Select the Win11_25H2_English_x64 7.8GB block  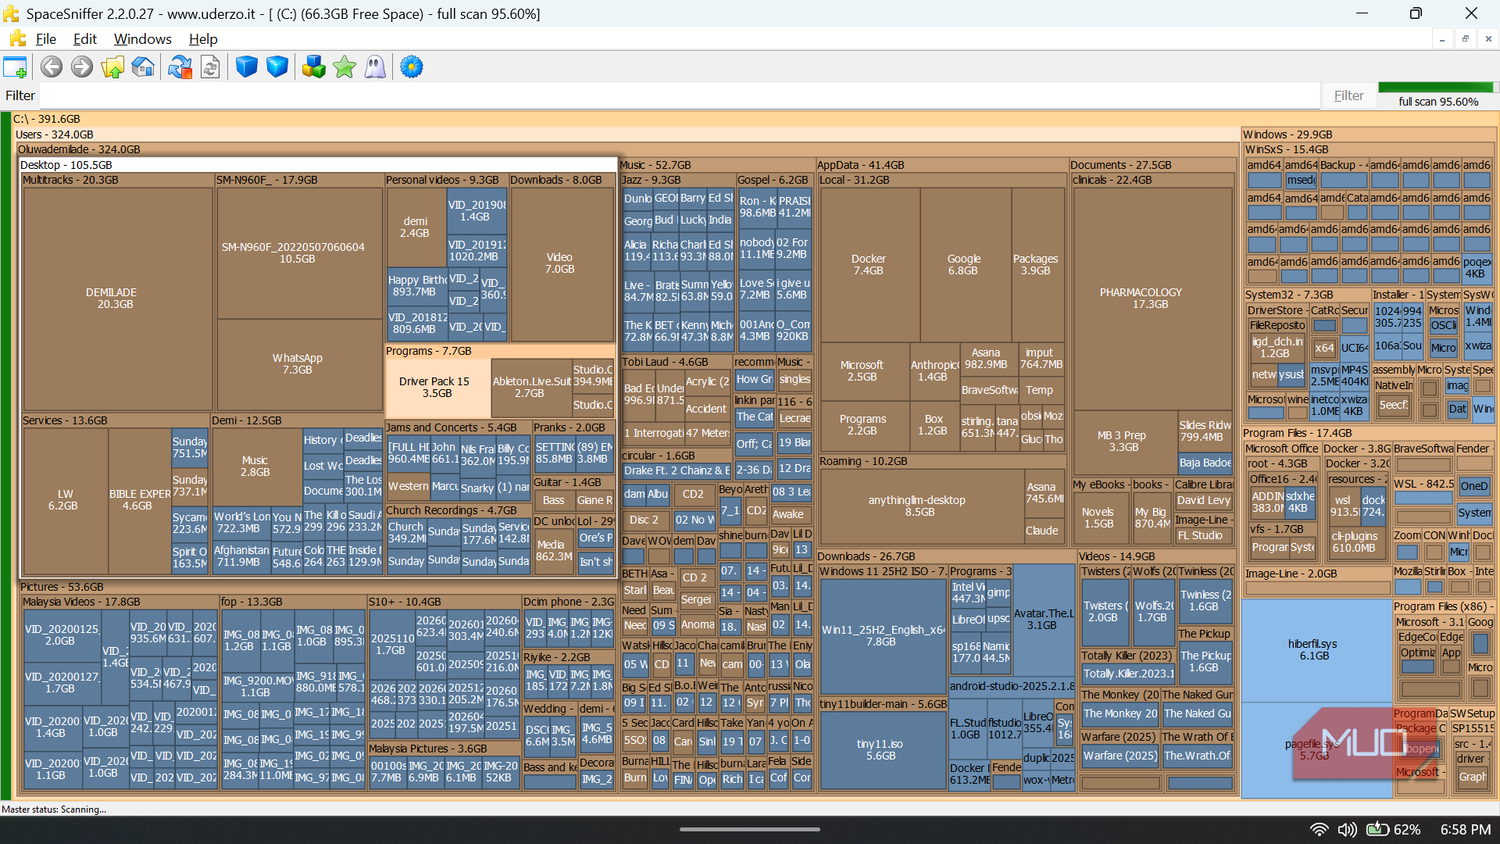[882, 636]
